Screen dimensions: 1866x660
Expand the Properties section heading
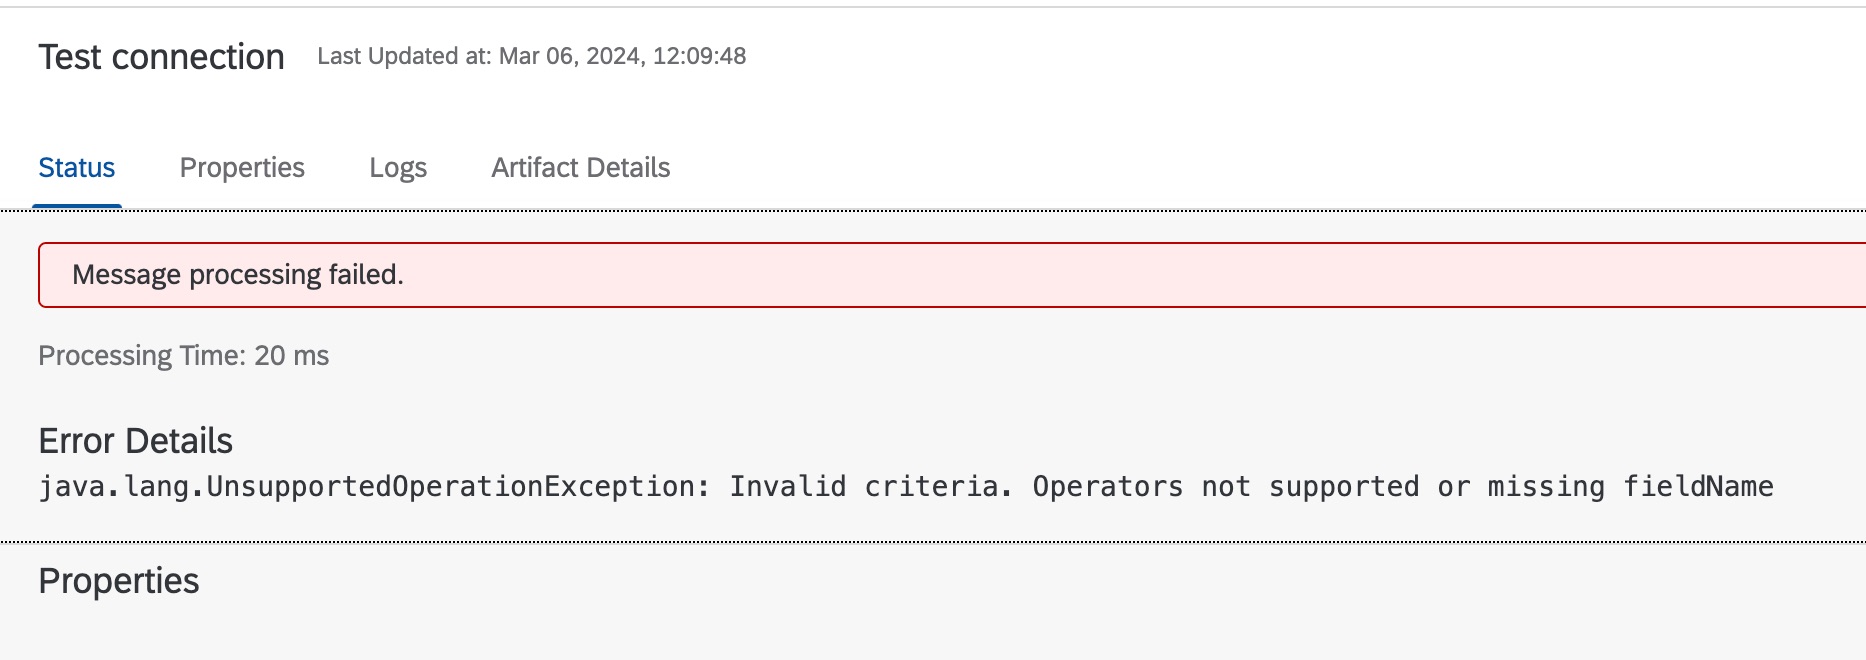118,580
